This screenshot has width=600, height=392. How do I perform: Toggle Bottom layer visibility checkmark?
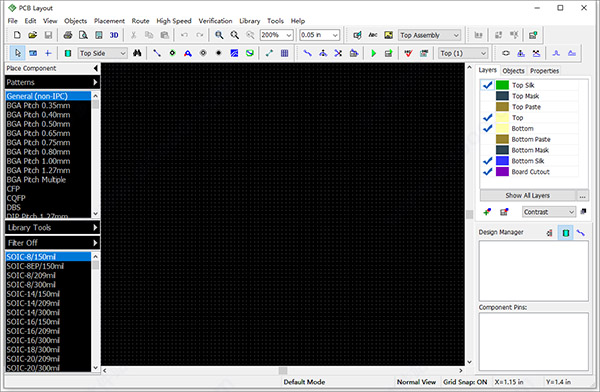(487, 128)
